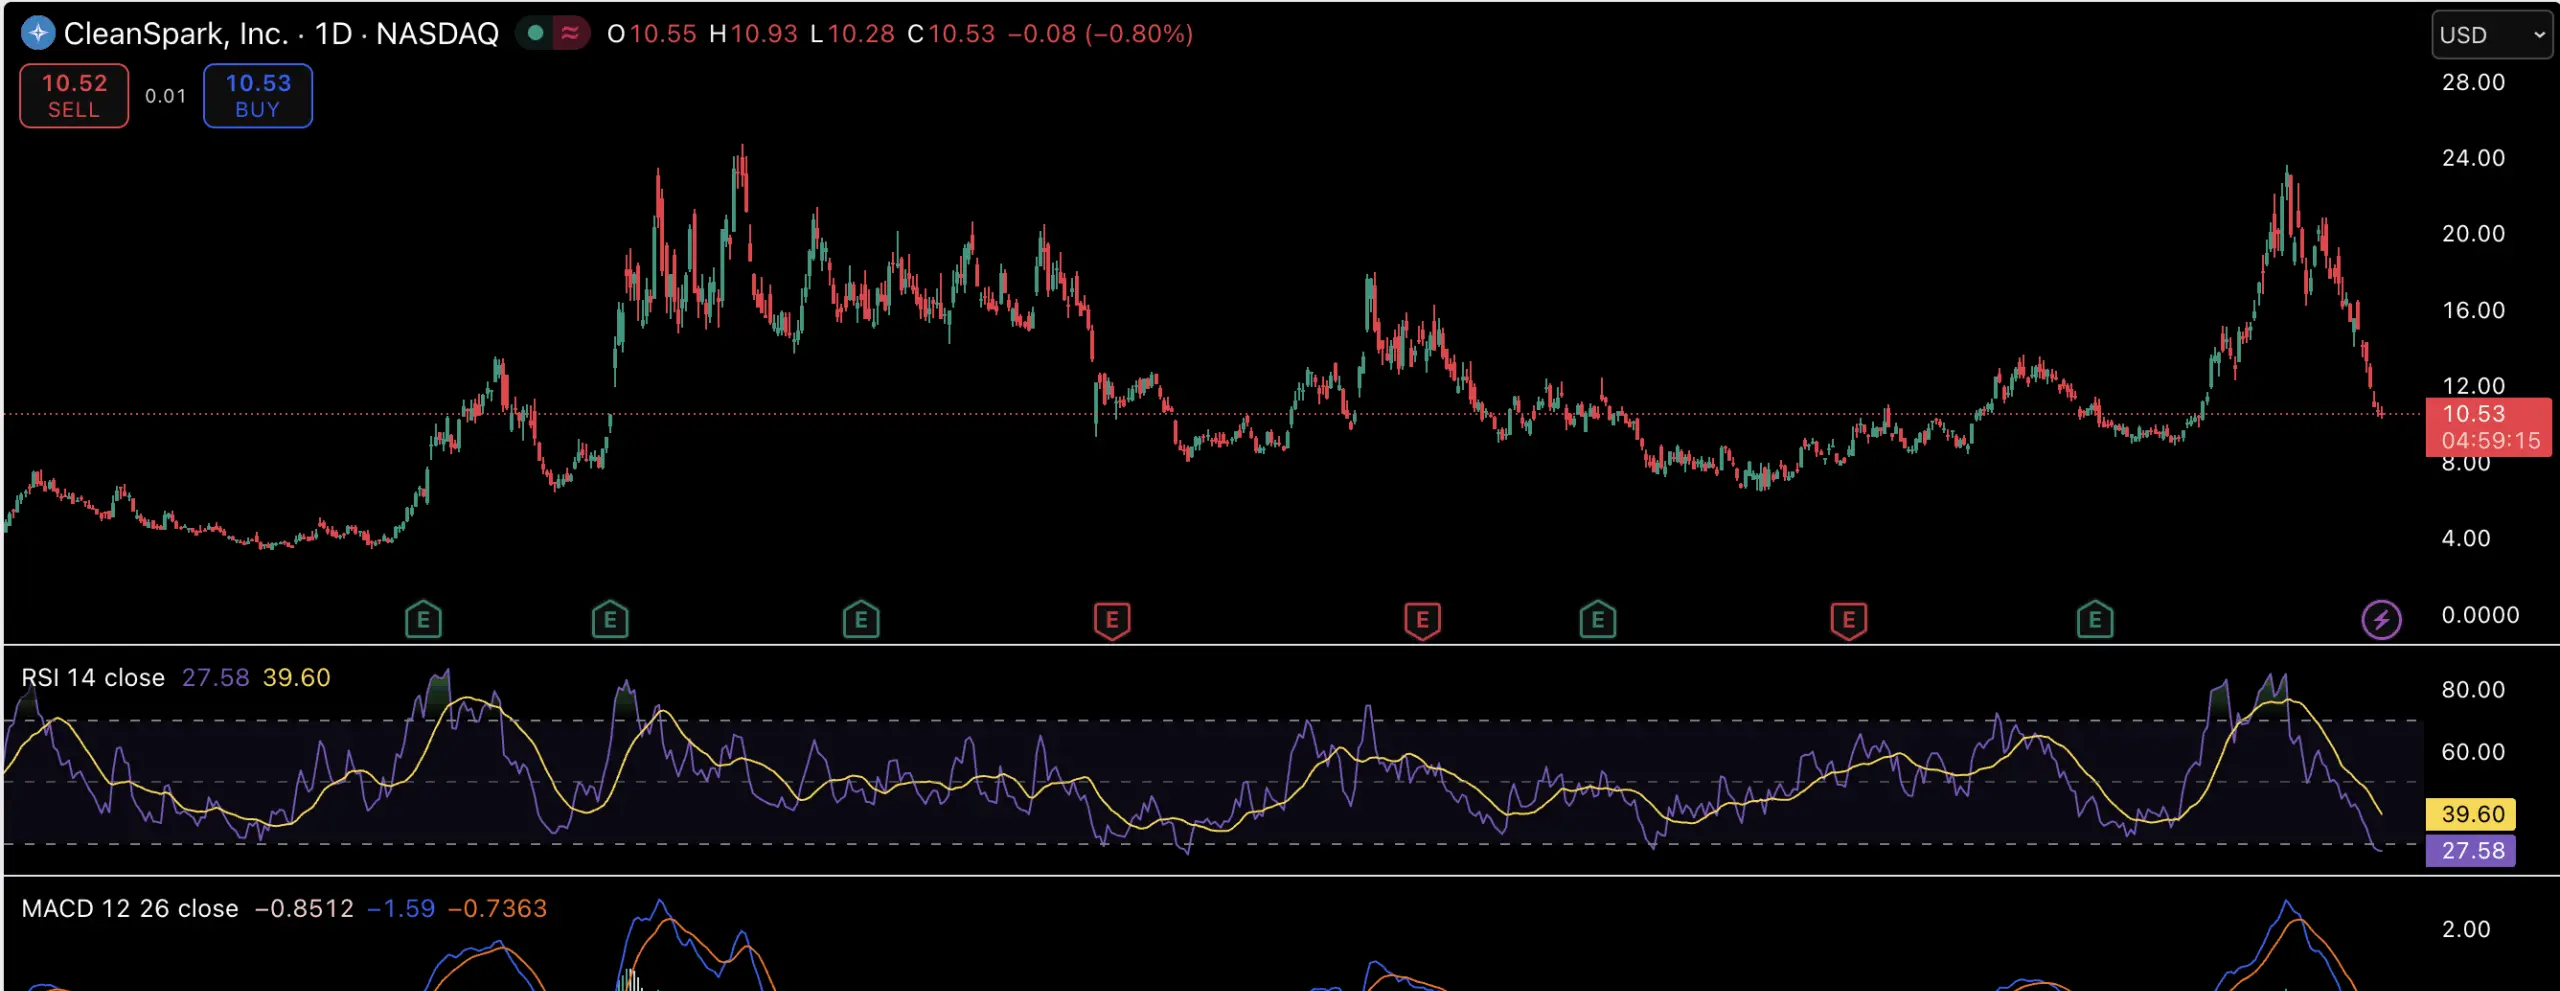
Task: Open the second green earnings marker from left
Action: tap(610, 620)
